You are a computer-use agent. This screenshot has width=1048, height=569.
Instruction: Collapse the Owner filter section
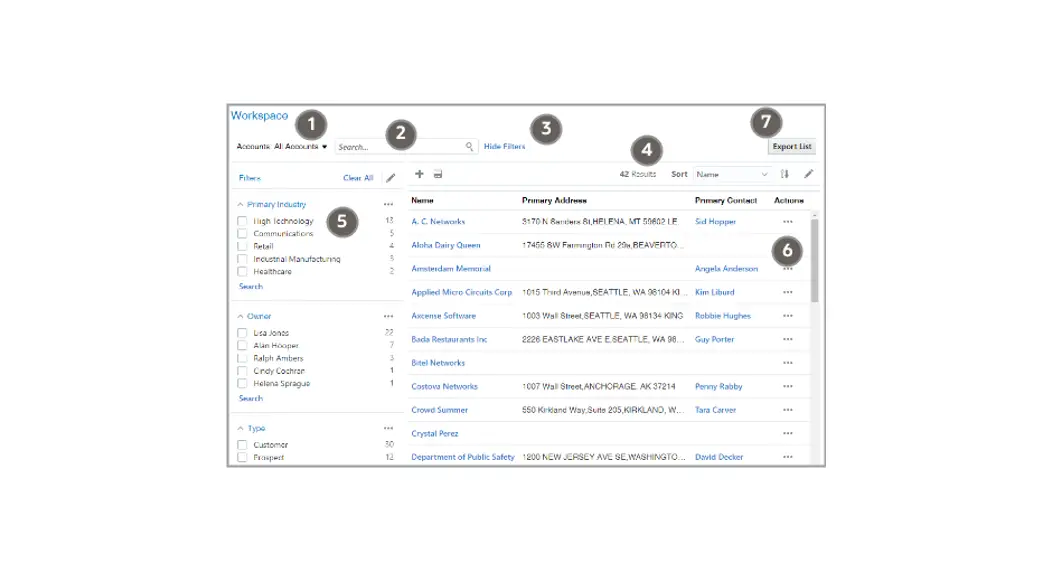(x=240, y=316)
